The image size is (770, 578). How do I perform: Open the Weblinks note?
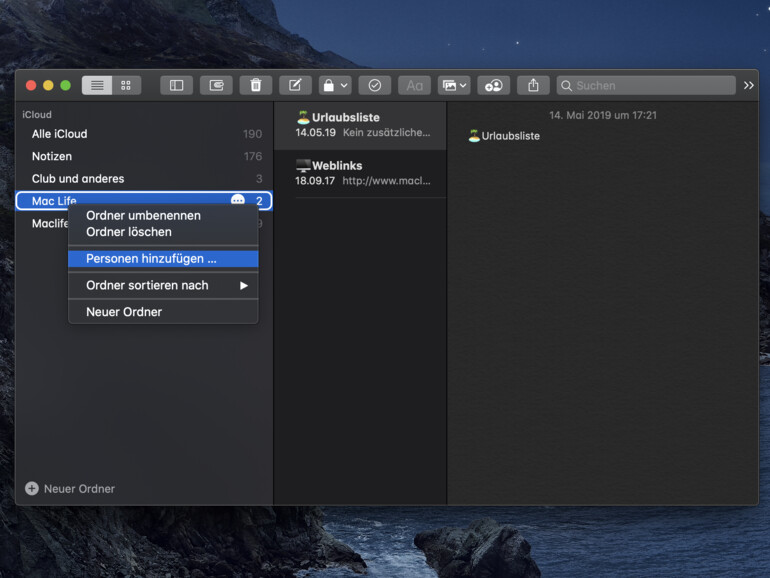[x=360, y=173]
